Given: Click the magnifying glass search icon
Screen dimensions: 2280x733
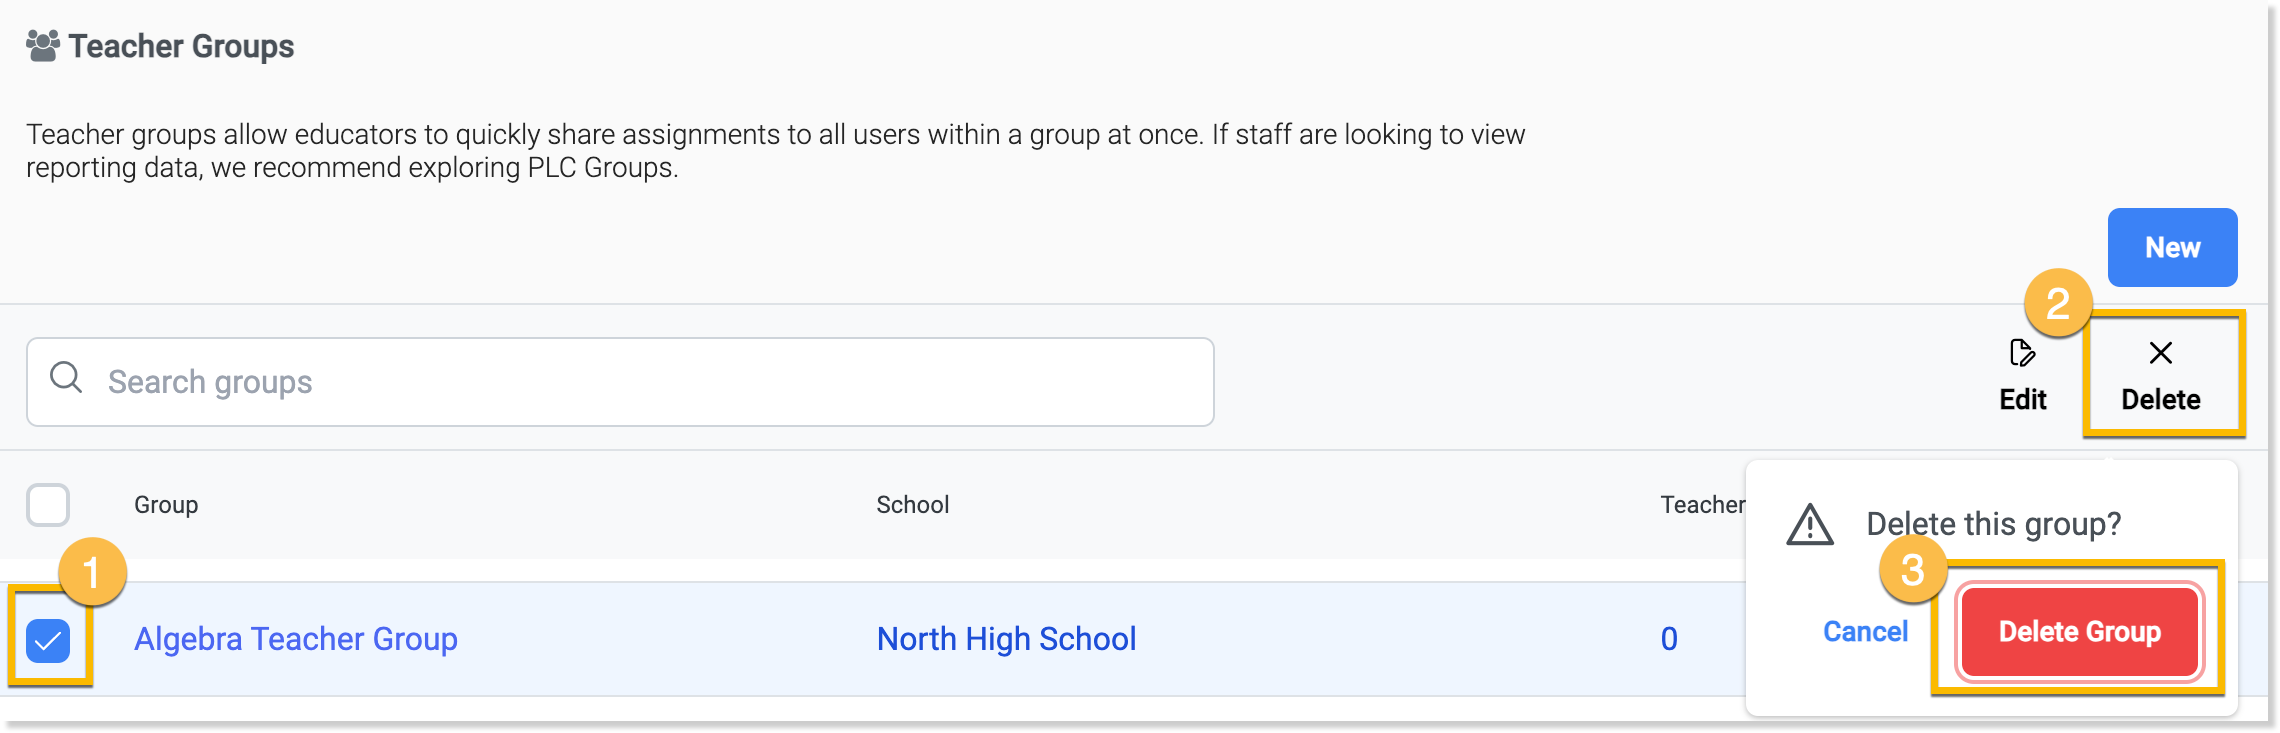Looking at the screenshot, I should pos(66,378).
